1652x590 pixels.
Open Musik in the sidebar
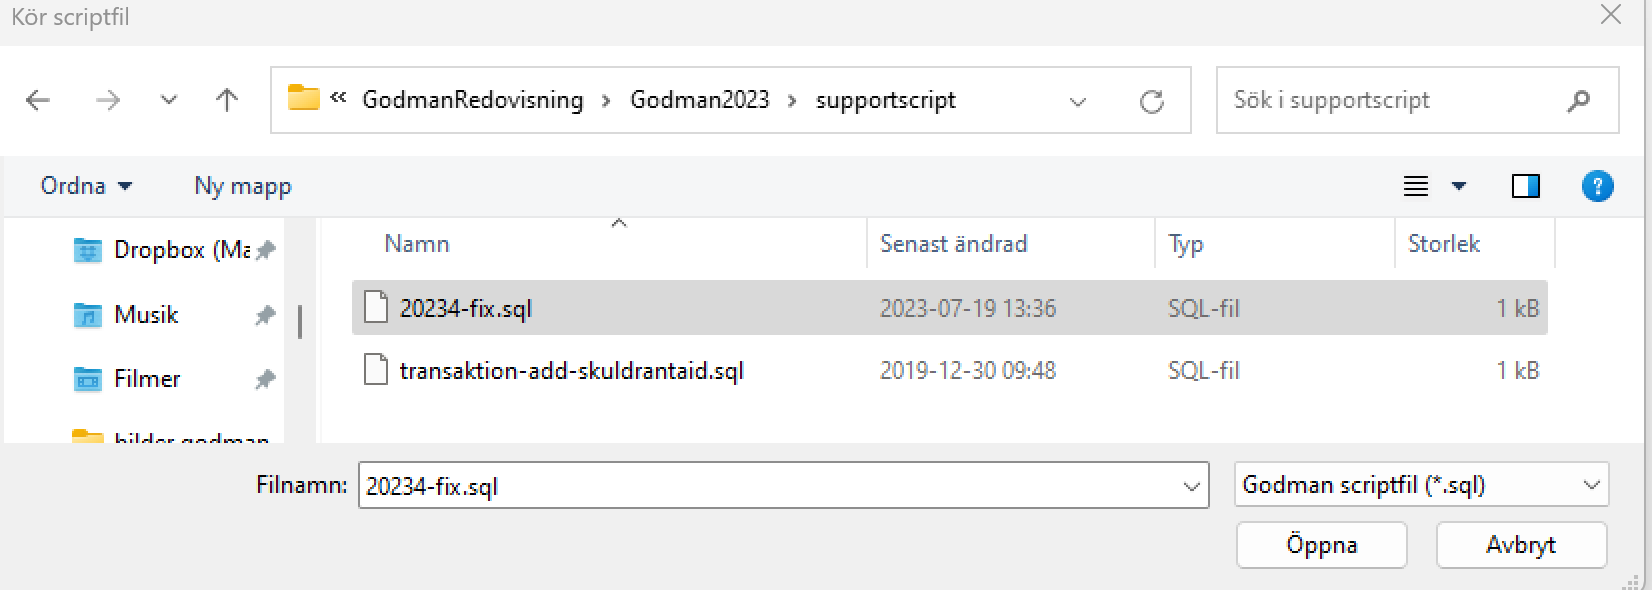(x=146, y=315)
